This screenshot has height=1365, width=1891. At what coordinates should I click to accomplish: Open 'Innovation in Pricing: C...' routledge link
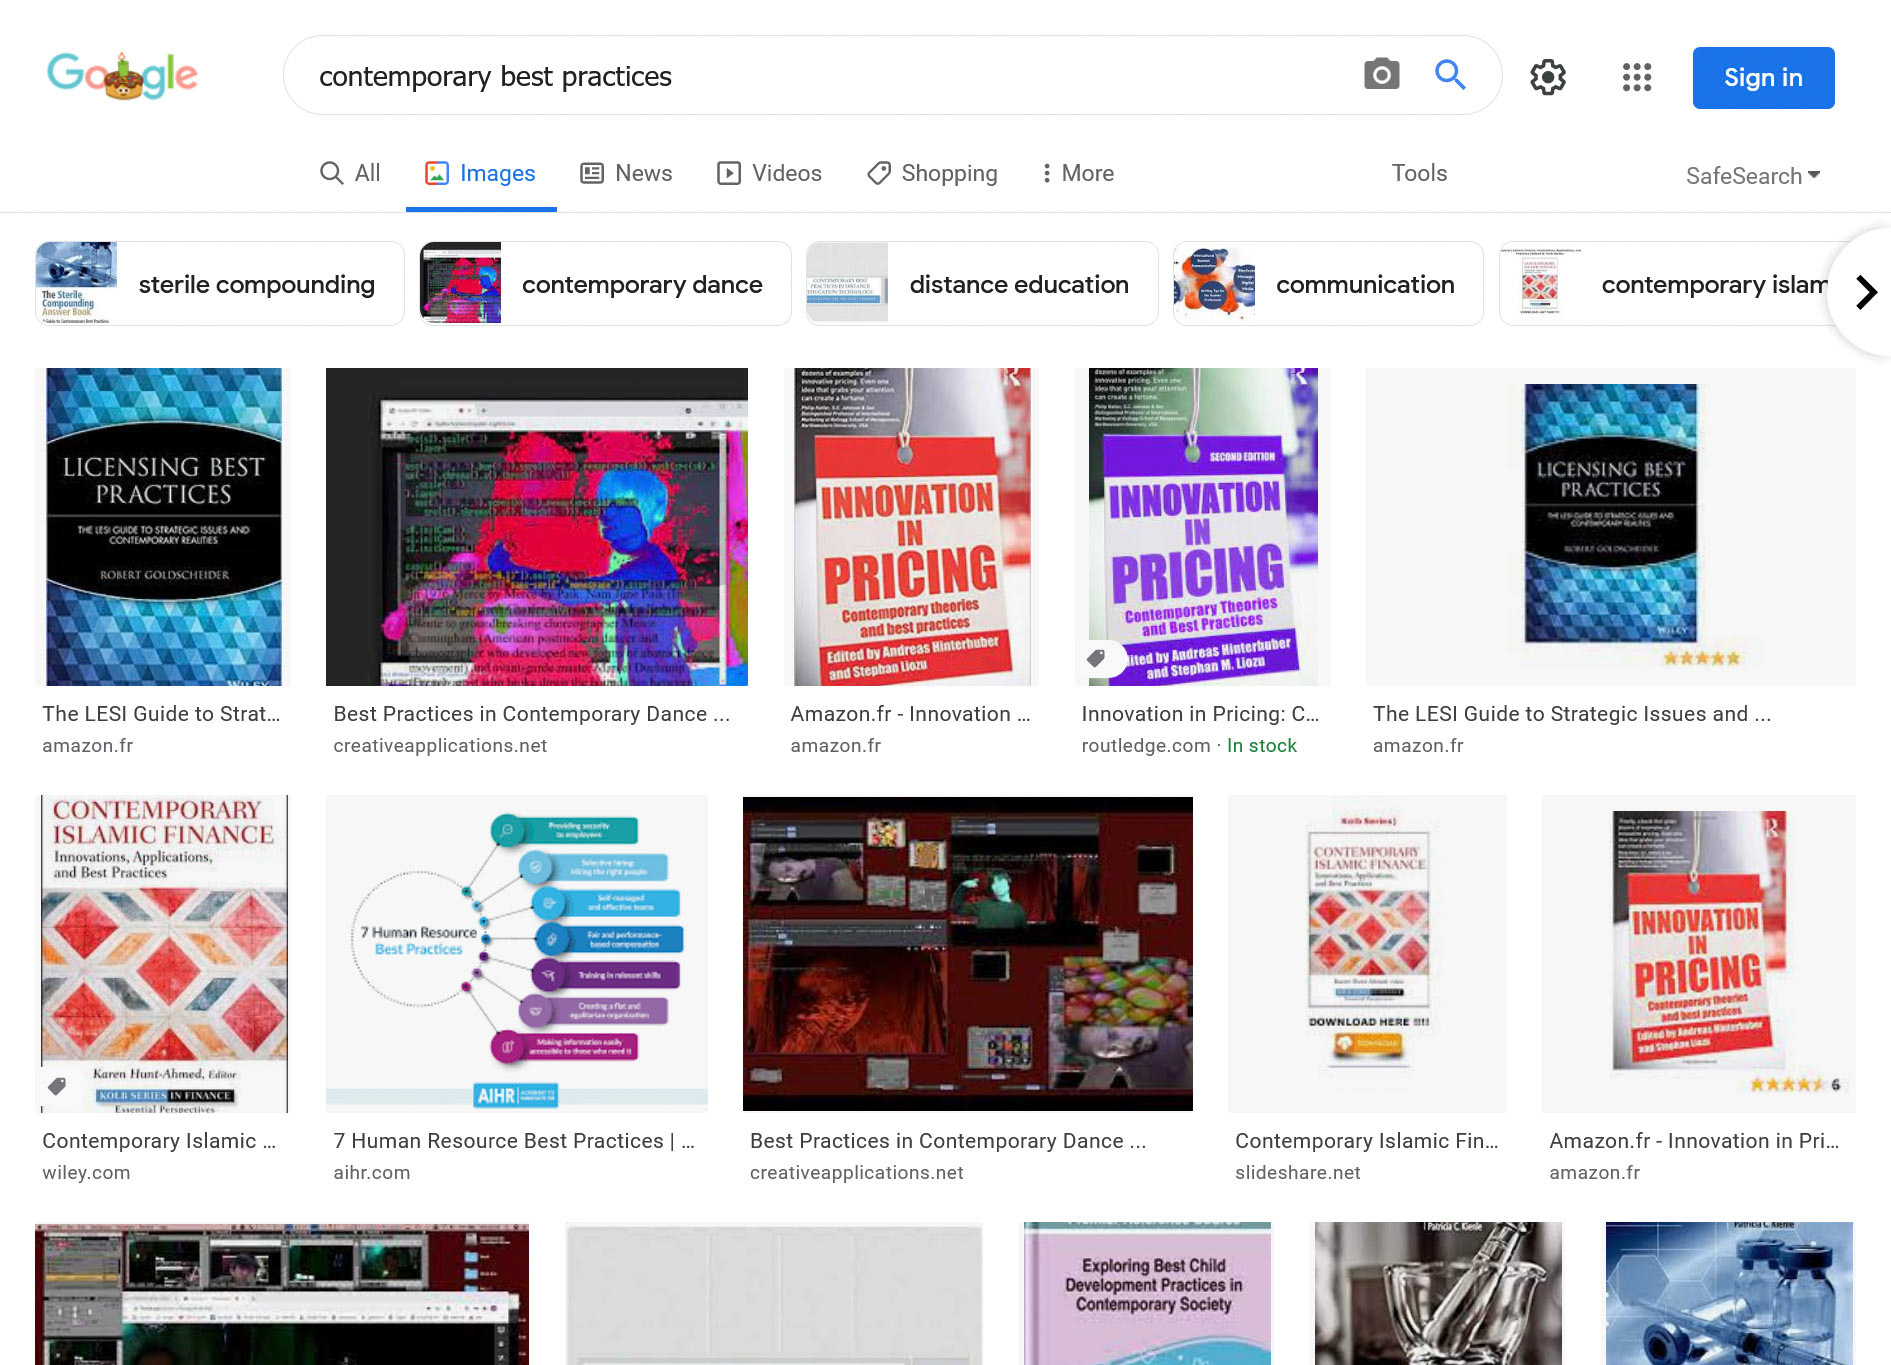[1200, 714]
